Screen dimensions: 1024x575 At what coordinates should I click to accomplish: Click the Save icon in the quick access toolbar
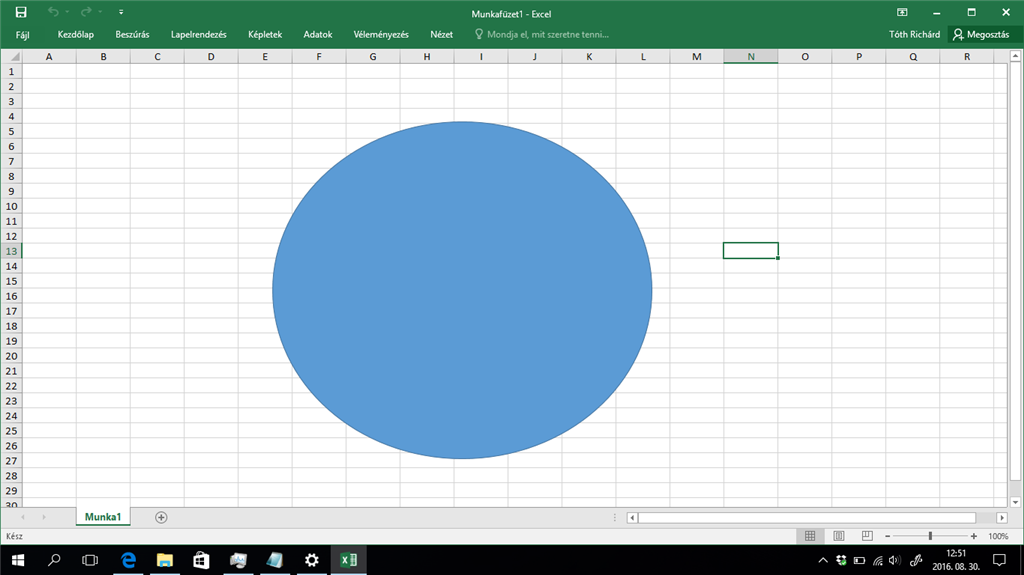(21, 12)
